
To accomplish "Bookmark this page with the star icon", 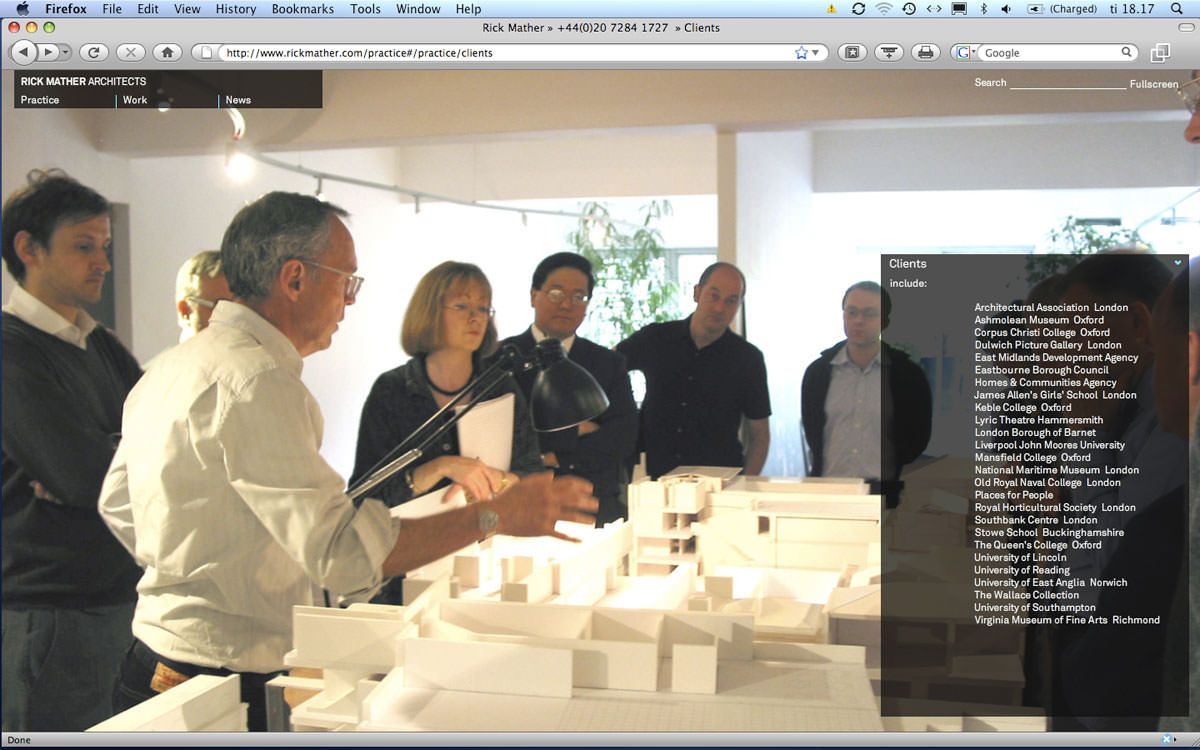I will [x=801, y=52].
